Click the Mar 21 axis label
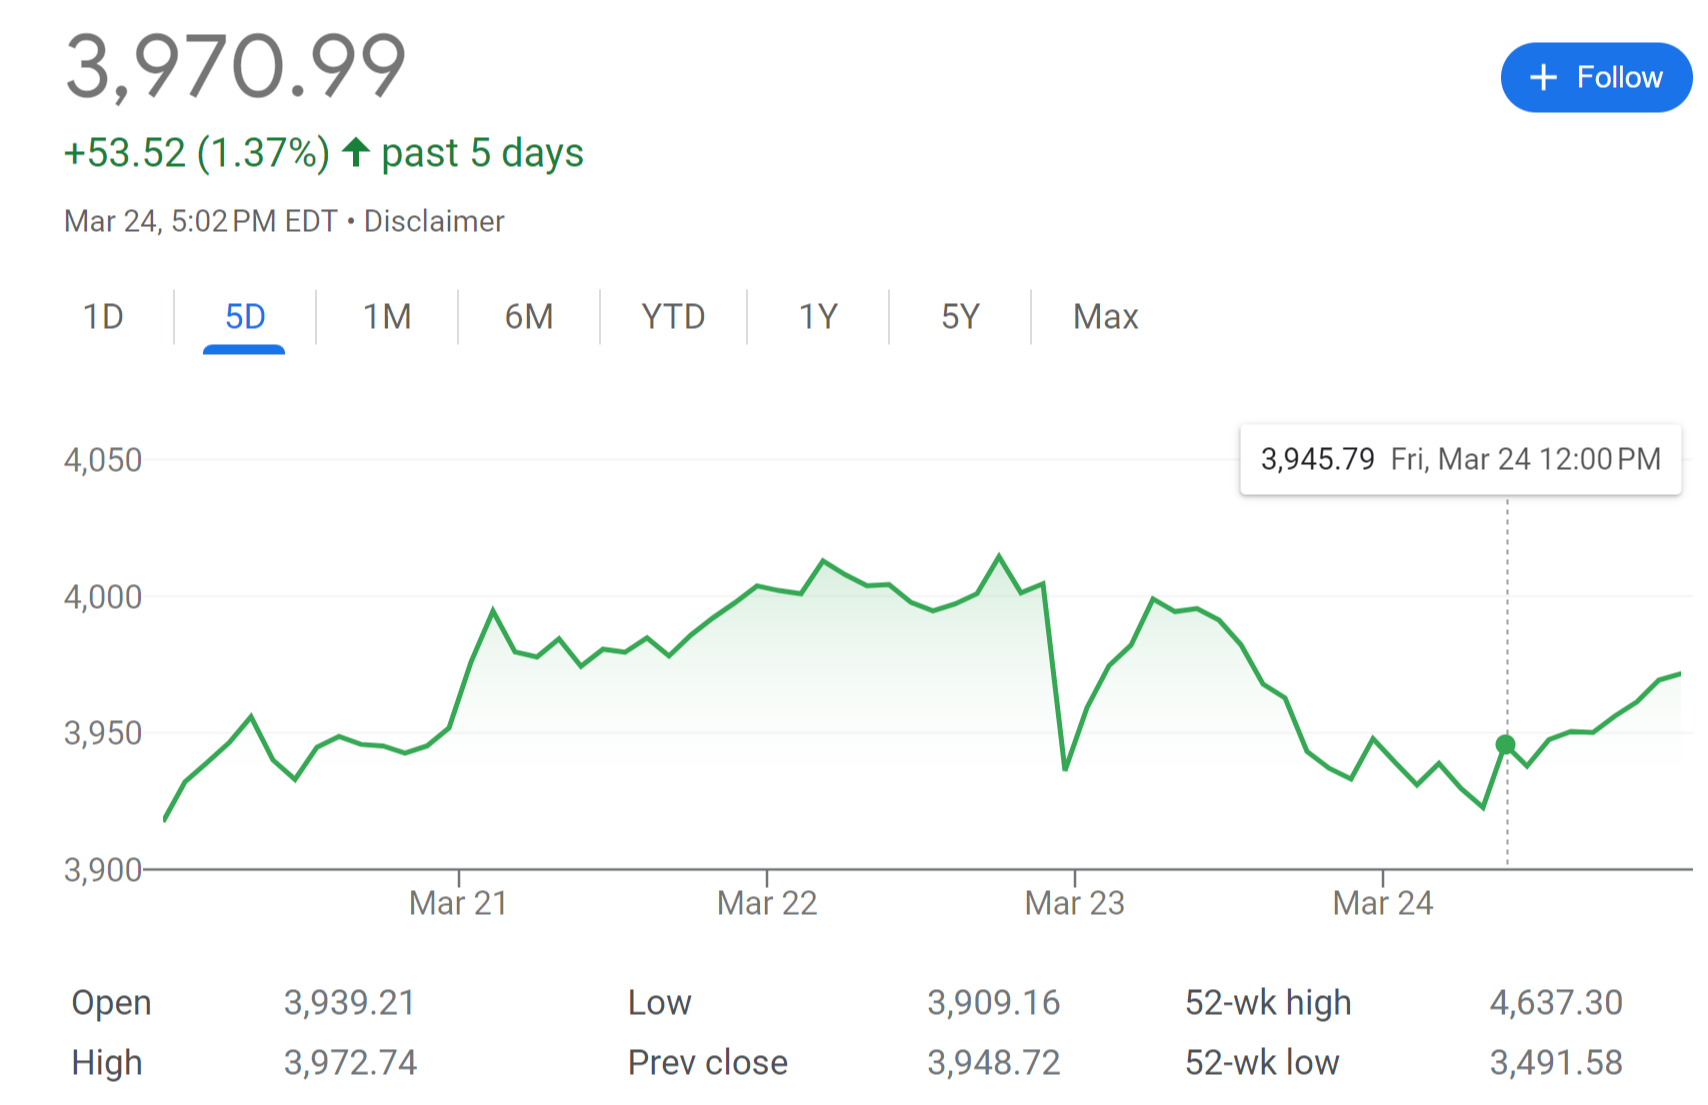The image size is (1708, 1105). coord(458,903)
